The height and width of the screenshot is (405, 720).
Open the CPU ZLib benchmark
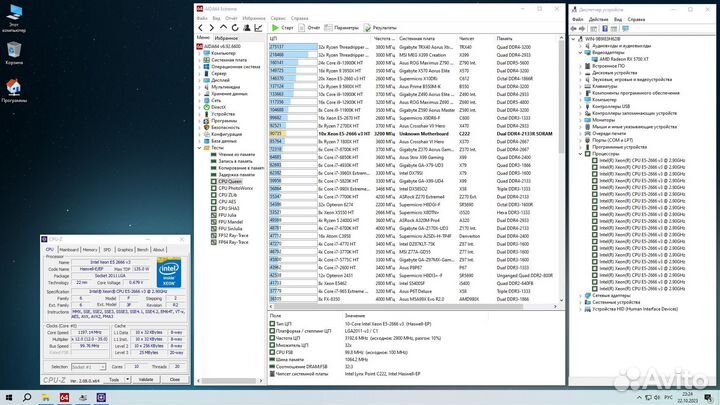[x=228, y=195]
